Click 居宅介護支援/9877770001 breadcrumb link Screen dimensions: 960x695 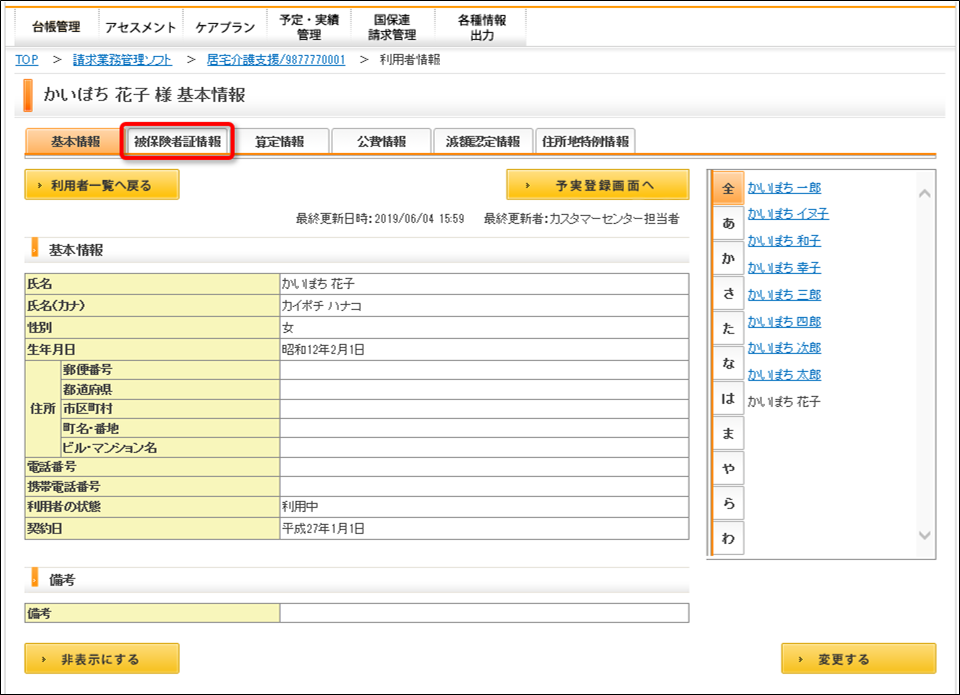(276, 59)
